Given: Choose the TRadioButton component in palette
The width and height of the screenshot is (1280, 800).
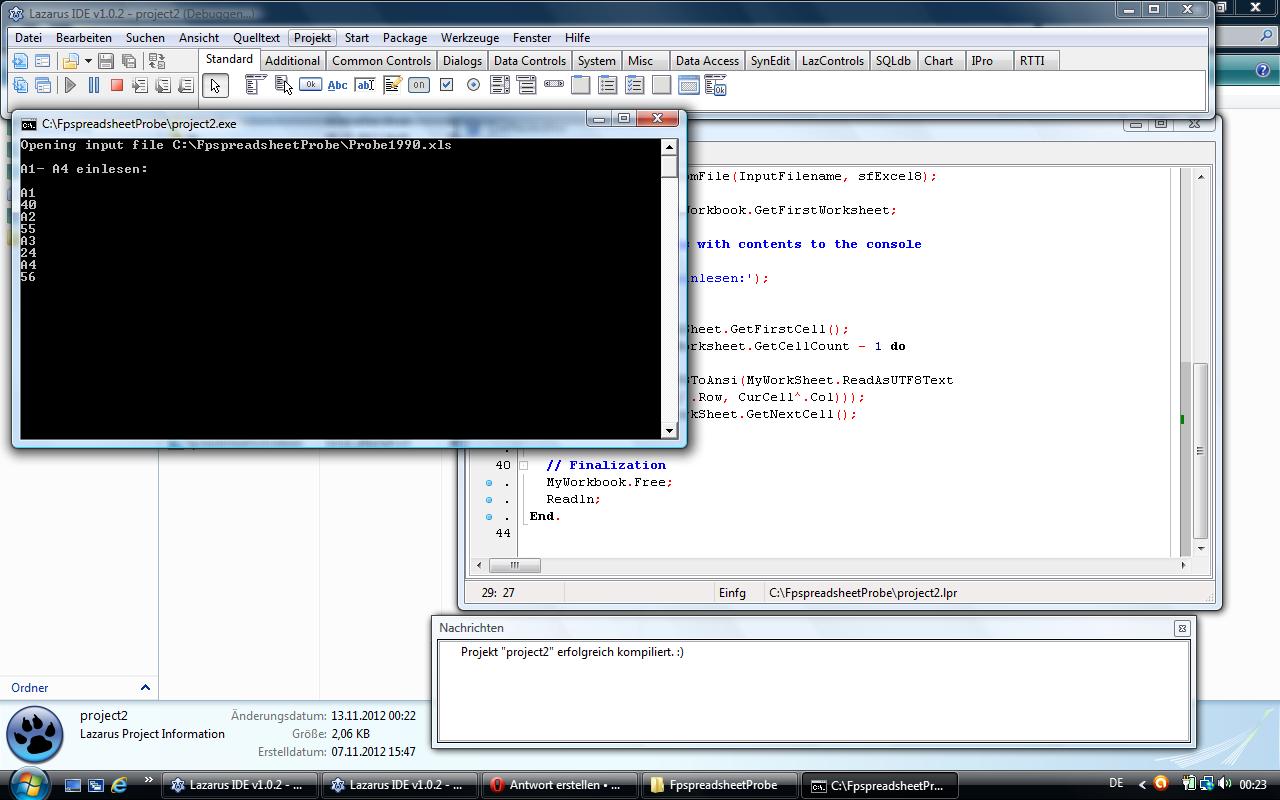Looking at the screenshot, I should point(473,85).
